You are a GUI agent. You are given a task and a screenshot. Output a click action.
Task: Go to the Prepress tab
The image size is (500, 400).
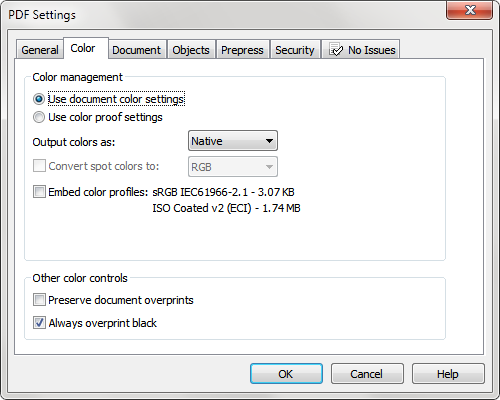tap(242, 50)
